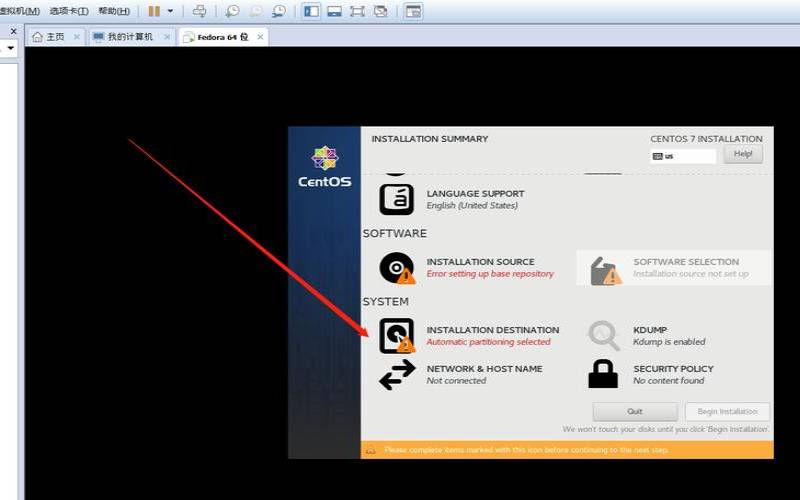Open Language Support á icon
Screen dimensions: 800x500
click(396, 199)
